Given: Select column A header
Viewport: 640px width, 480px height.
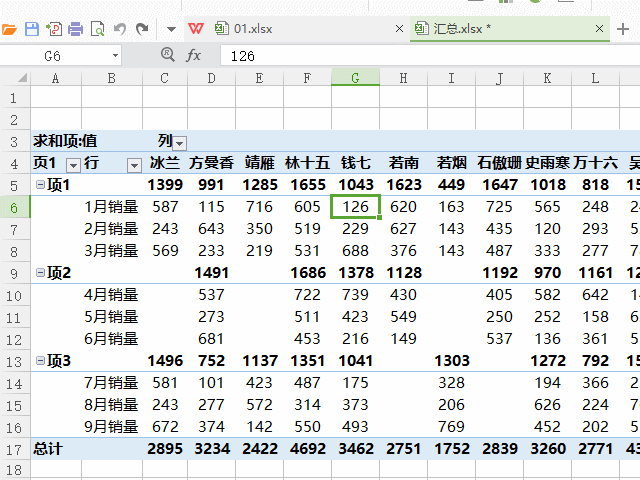Looking at the screenshot, I should [x=56, y=78].
